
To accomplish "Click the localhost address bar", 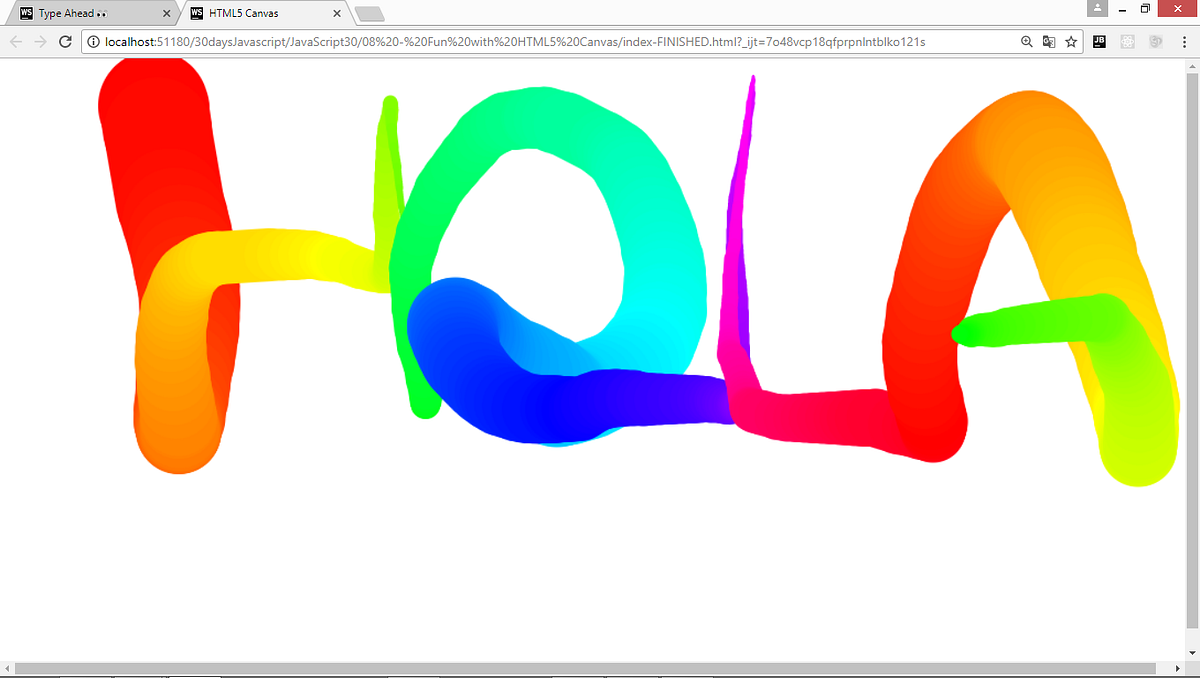I will tap(500, 42).
